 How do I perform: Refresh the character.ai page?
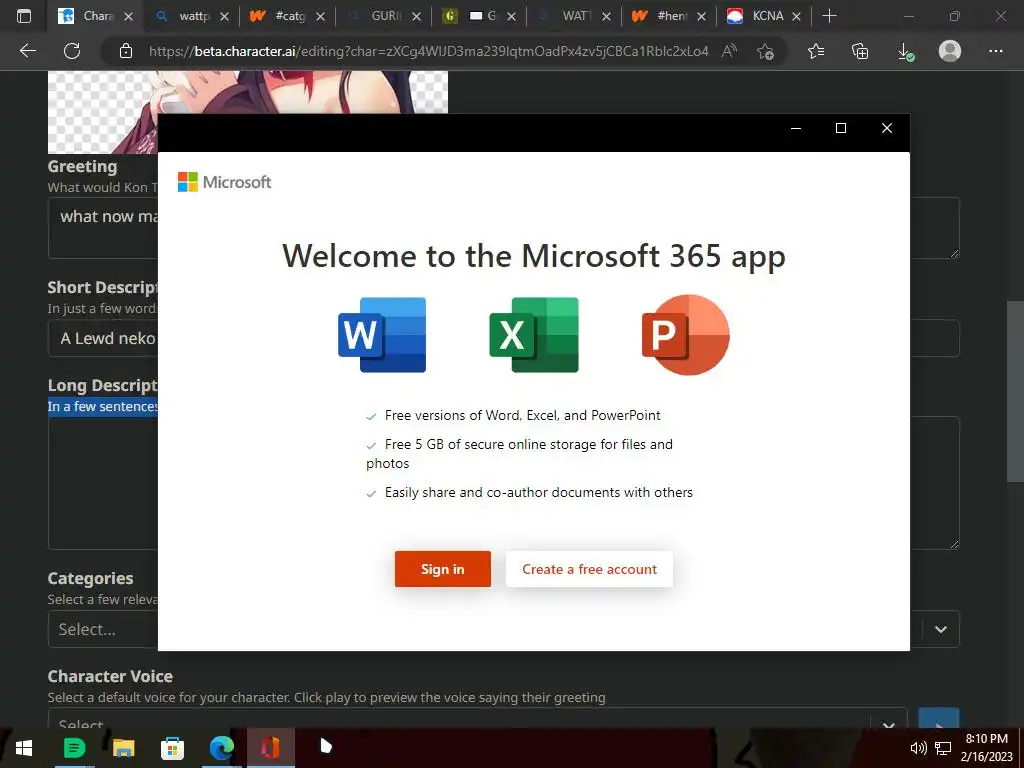[x=72, y=51]
